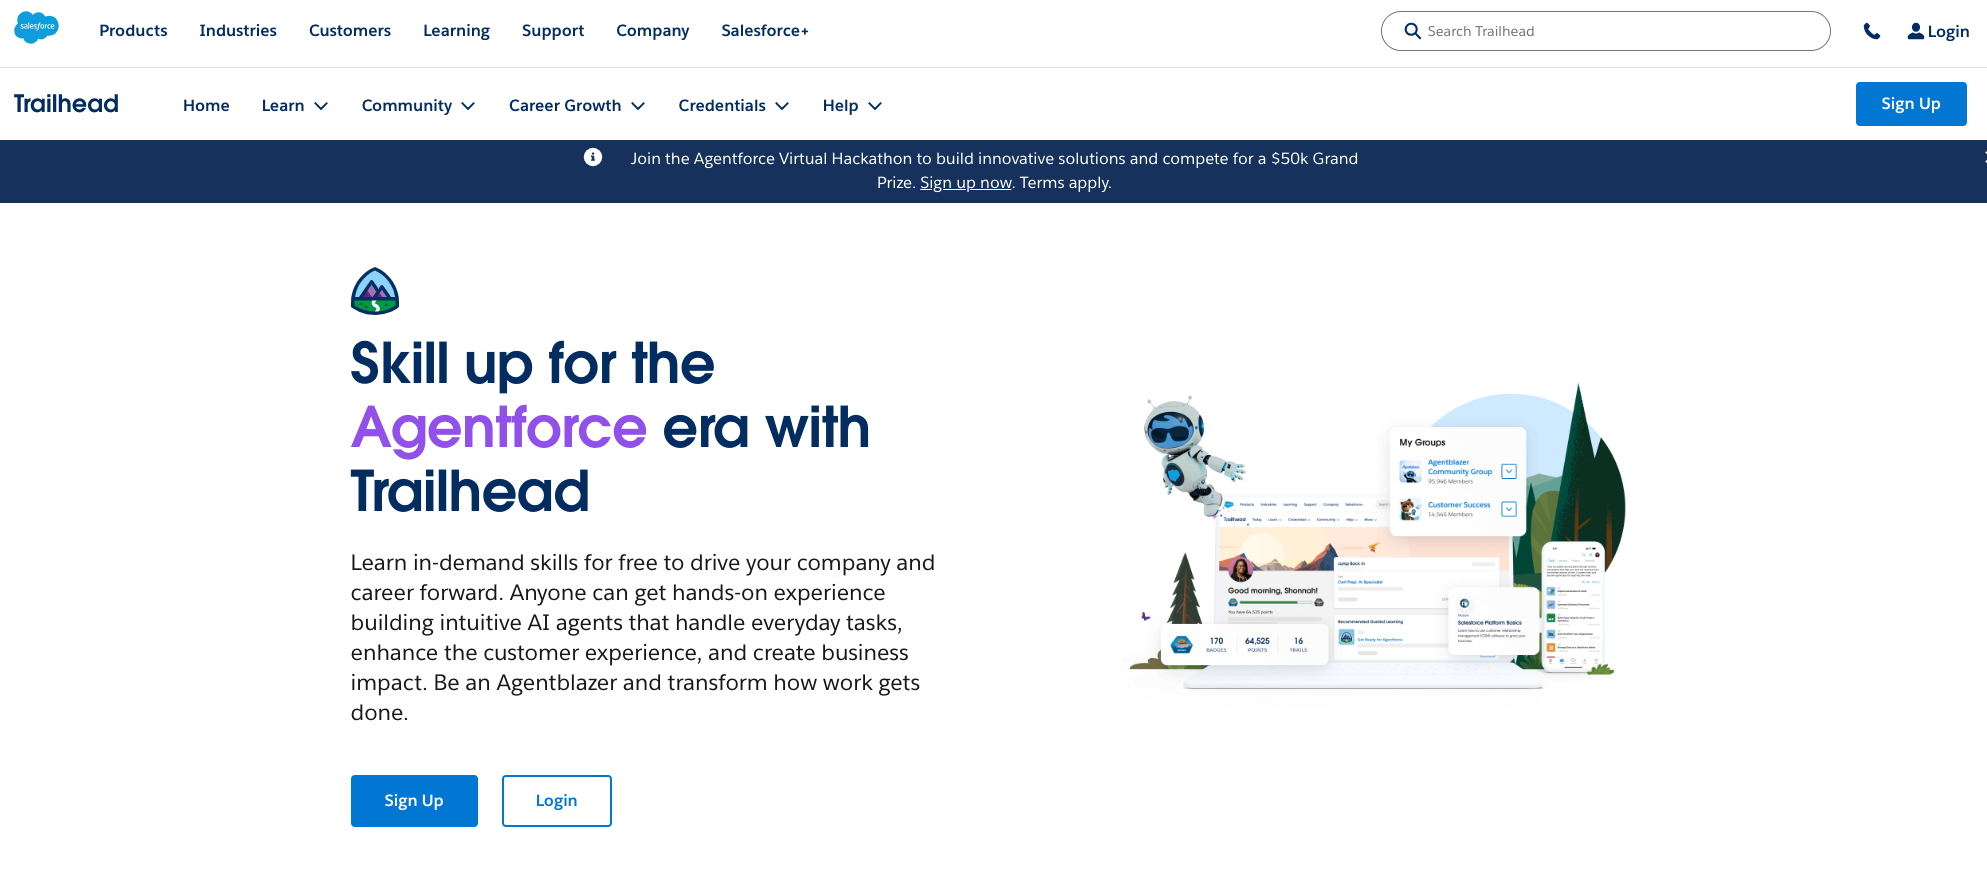Open the Learn dropdown menu
Image resolution: width=1987 pixels, height=882 pixels.
(295, 106)
